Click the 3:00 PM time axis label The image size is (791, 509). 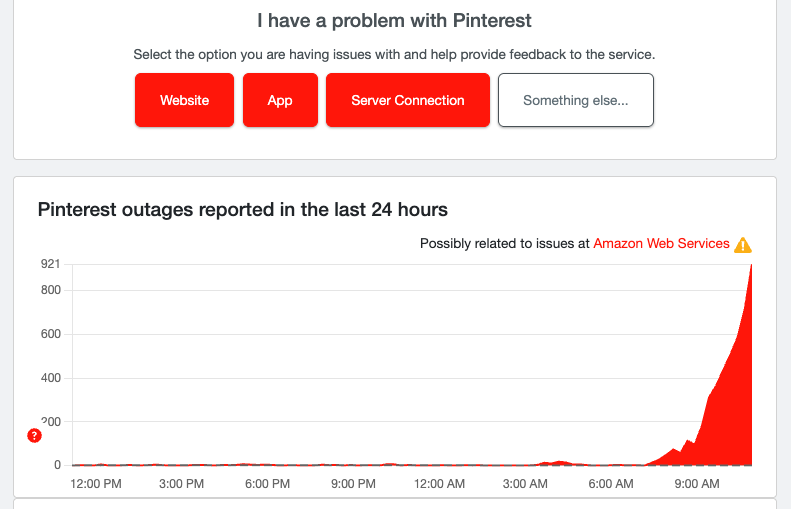click(x=182, y=484)
